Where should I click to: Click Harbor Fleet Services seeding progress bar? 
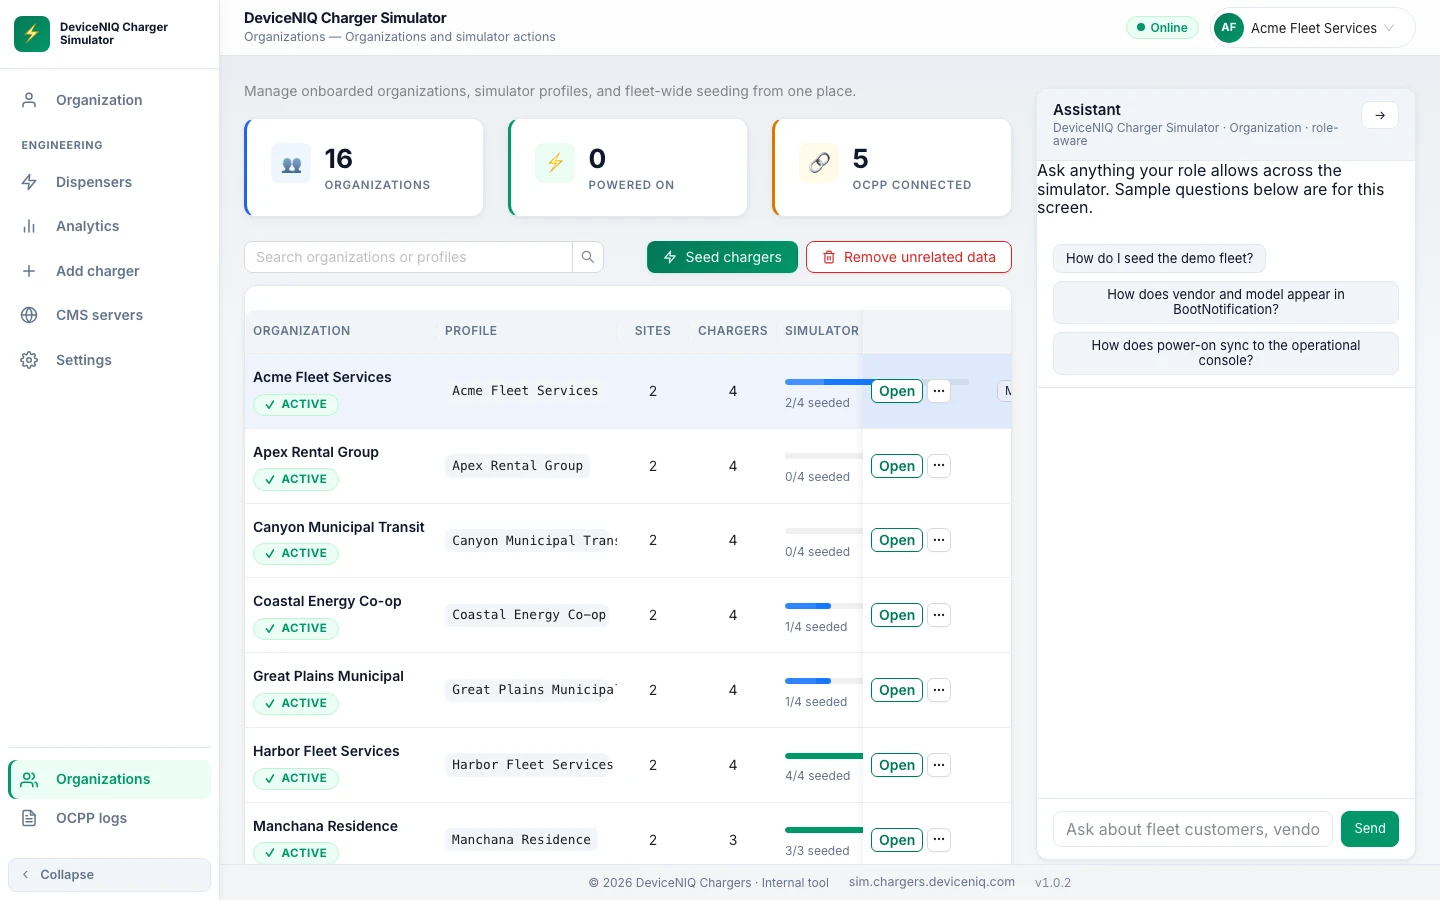pyautogui.click(x=824, y=756)
